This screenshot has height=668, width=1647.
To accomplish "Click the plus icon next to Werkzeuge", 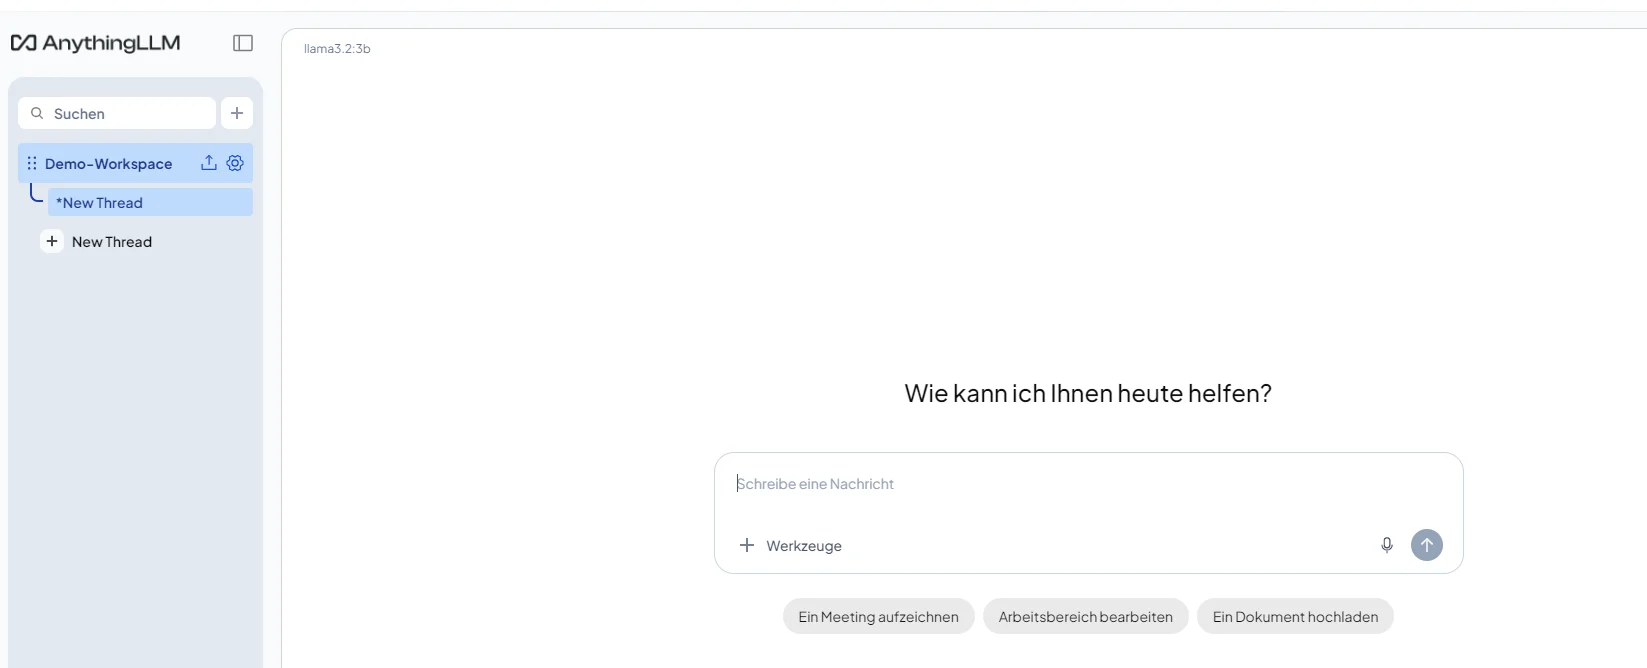I will tap(747, 545).
